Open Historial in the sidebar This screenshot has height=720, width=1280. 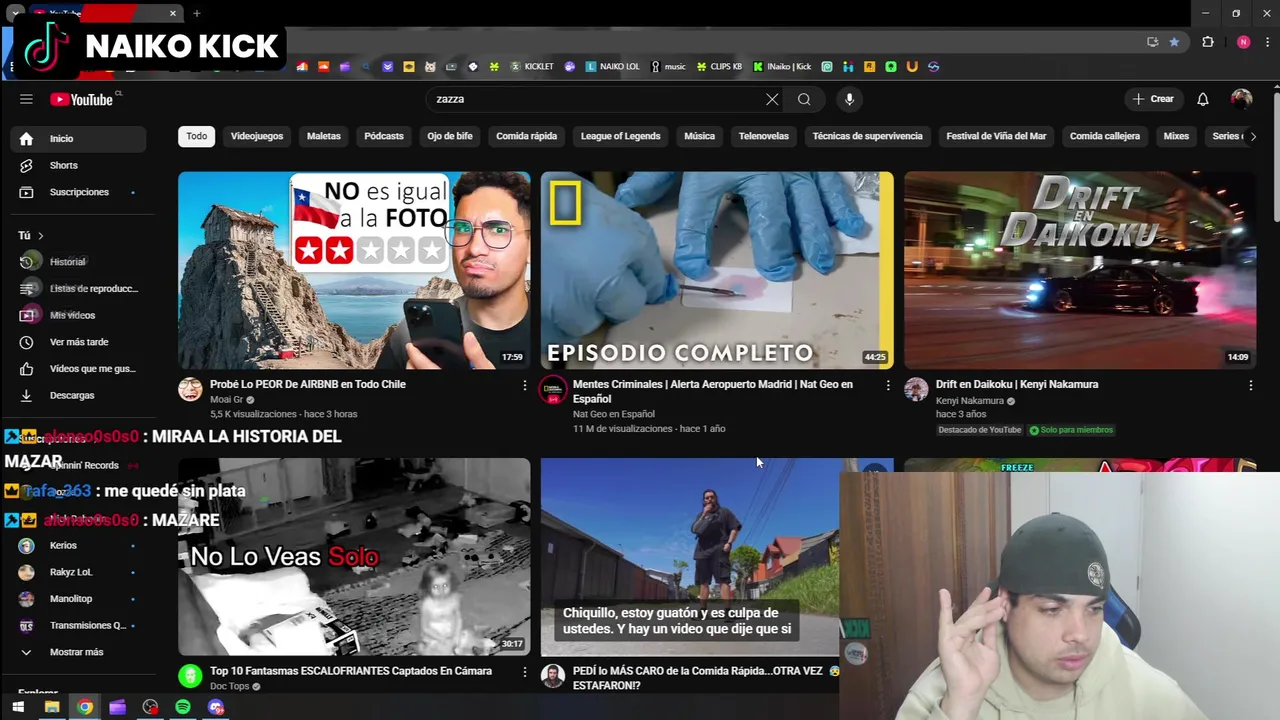pyautogui.click(x=80, y=262)
